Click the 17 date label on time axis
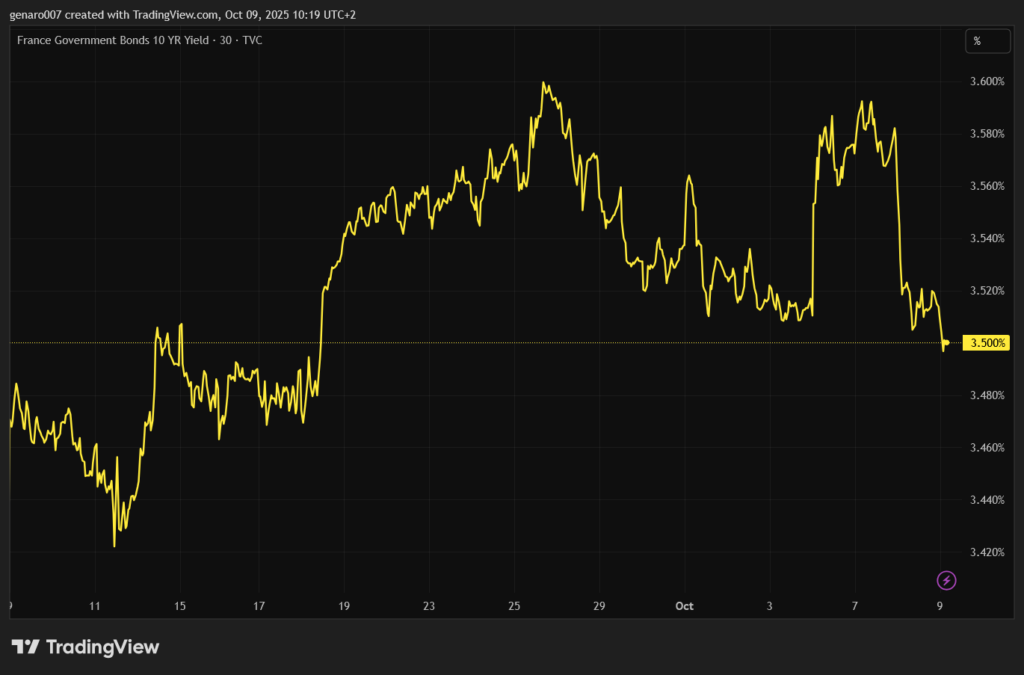Image resolution: width=1024 pixels, height=675 pixels. [259, 606]
